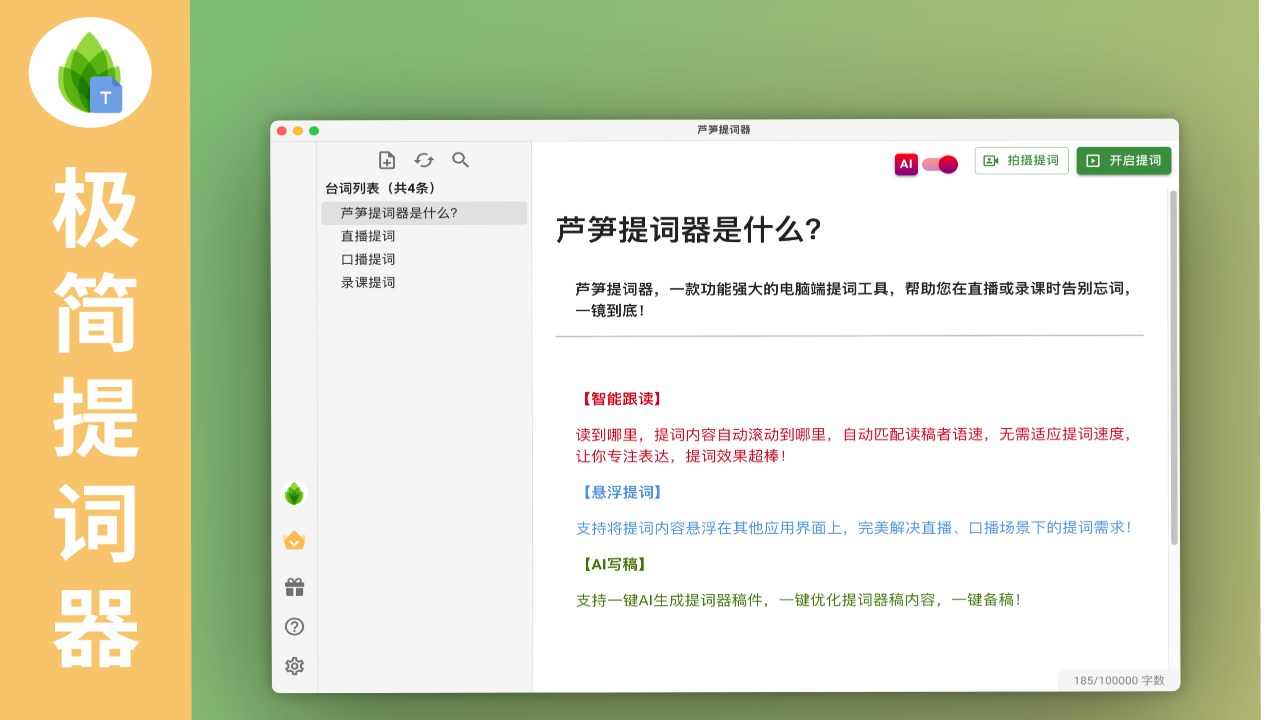Click the blue paragraph starting 支持将提词内容悬浮
This screenshot has height=720, width=1280.
(853, 527)
